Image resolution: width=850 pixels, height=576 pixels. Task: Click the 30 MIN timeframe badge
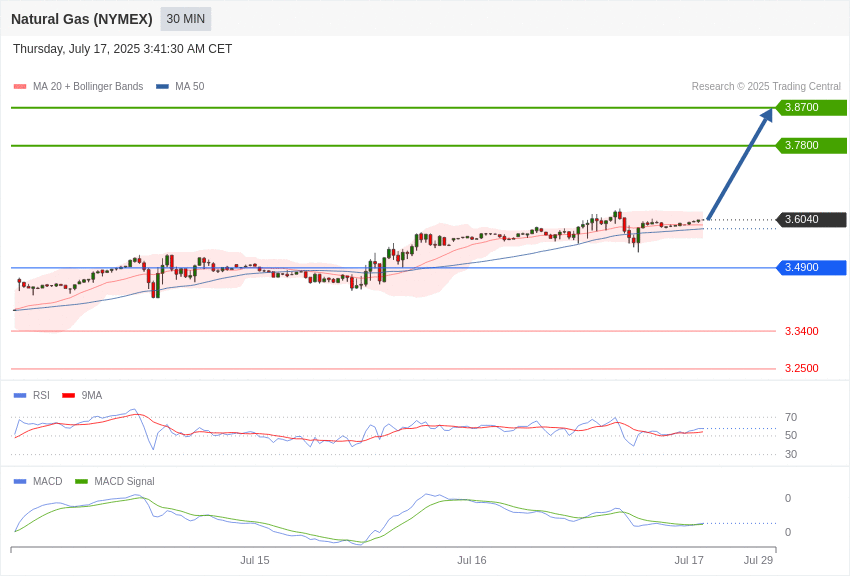185,19
